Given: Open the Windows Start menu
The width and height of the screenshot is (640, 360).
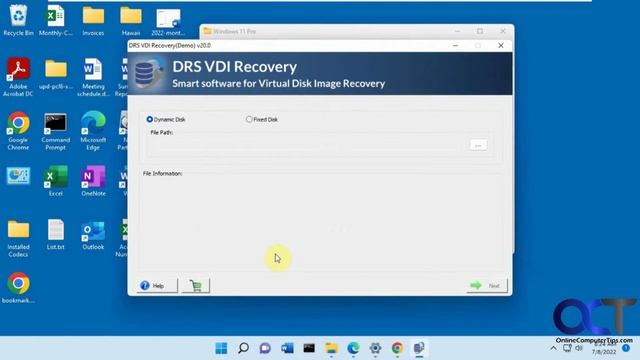Looking at the screenshot, I should (x=221, y=348).
